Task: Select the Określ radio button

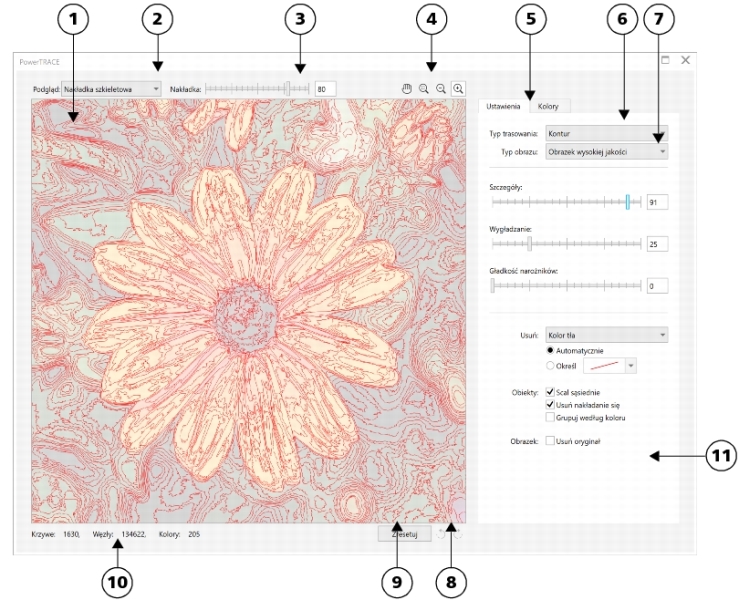Action: click(x=549, y=366)
